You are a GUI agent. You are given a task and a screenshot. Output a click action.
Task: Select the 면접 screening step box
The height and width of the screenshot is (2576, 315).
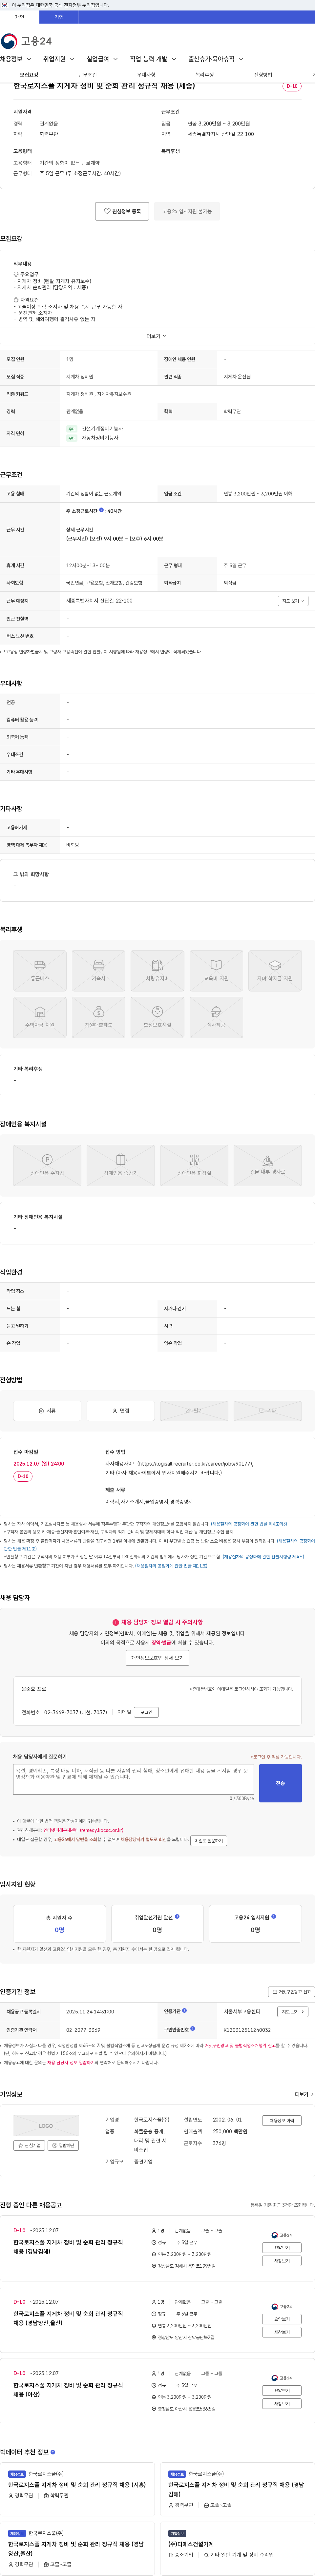[121, 1411]
